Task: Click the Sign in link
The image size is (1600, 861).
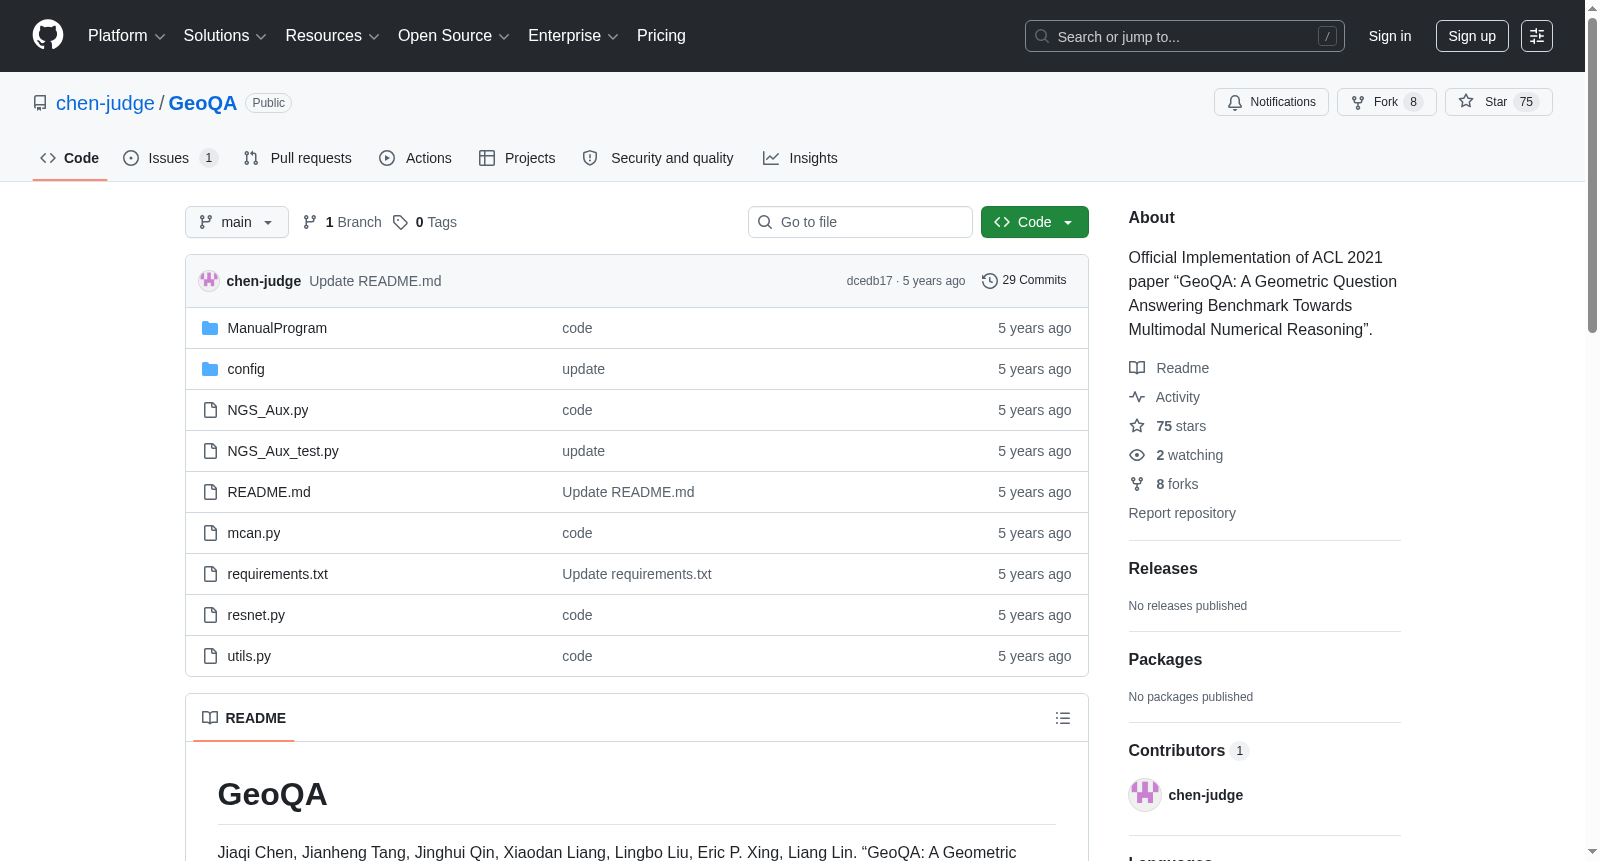Action: (1390, 36)
